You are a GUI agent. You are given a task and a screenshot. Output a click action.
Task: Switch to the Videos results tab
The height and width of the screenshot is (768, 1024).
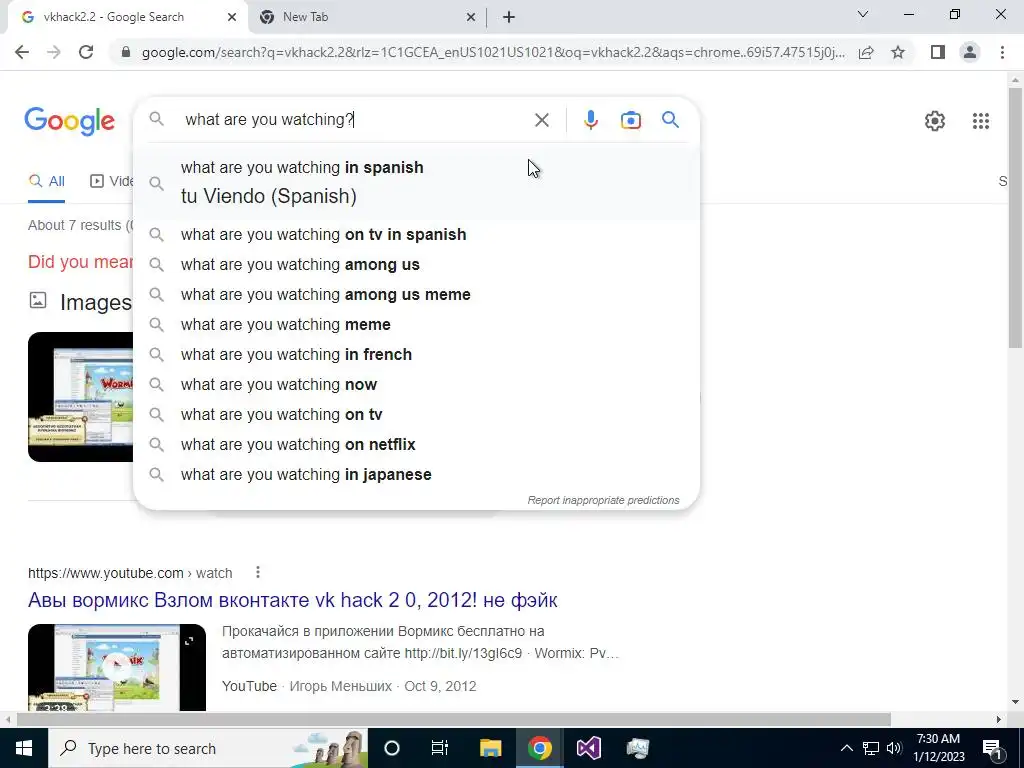(112, 181)
